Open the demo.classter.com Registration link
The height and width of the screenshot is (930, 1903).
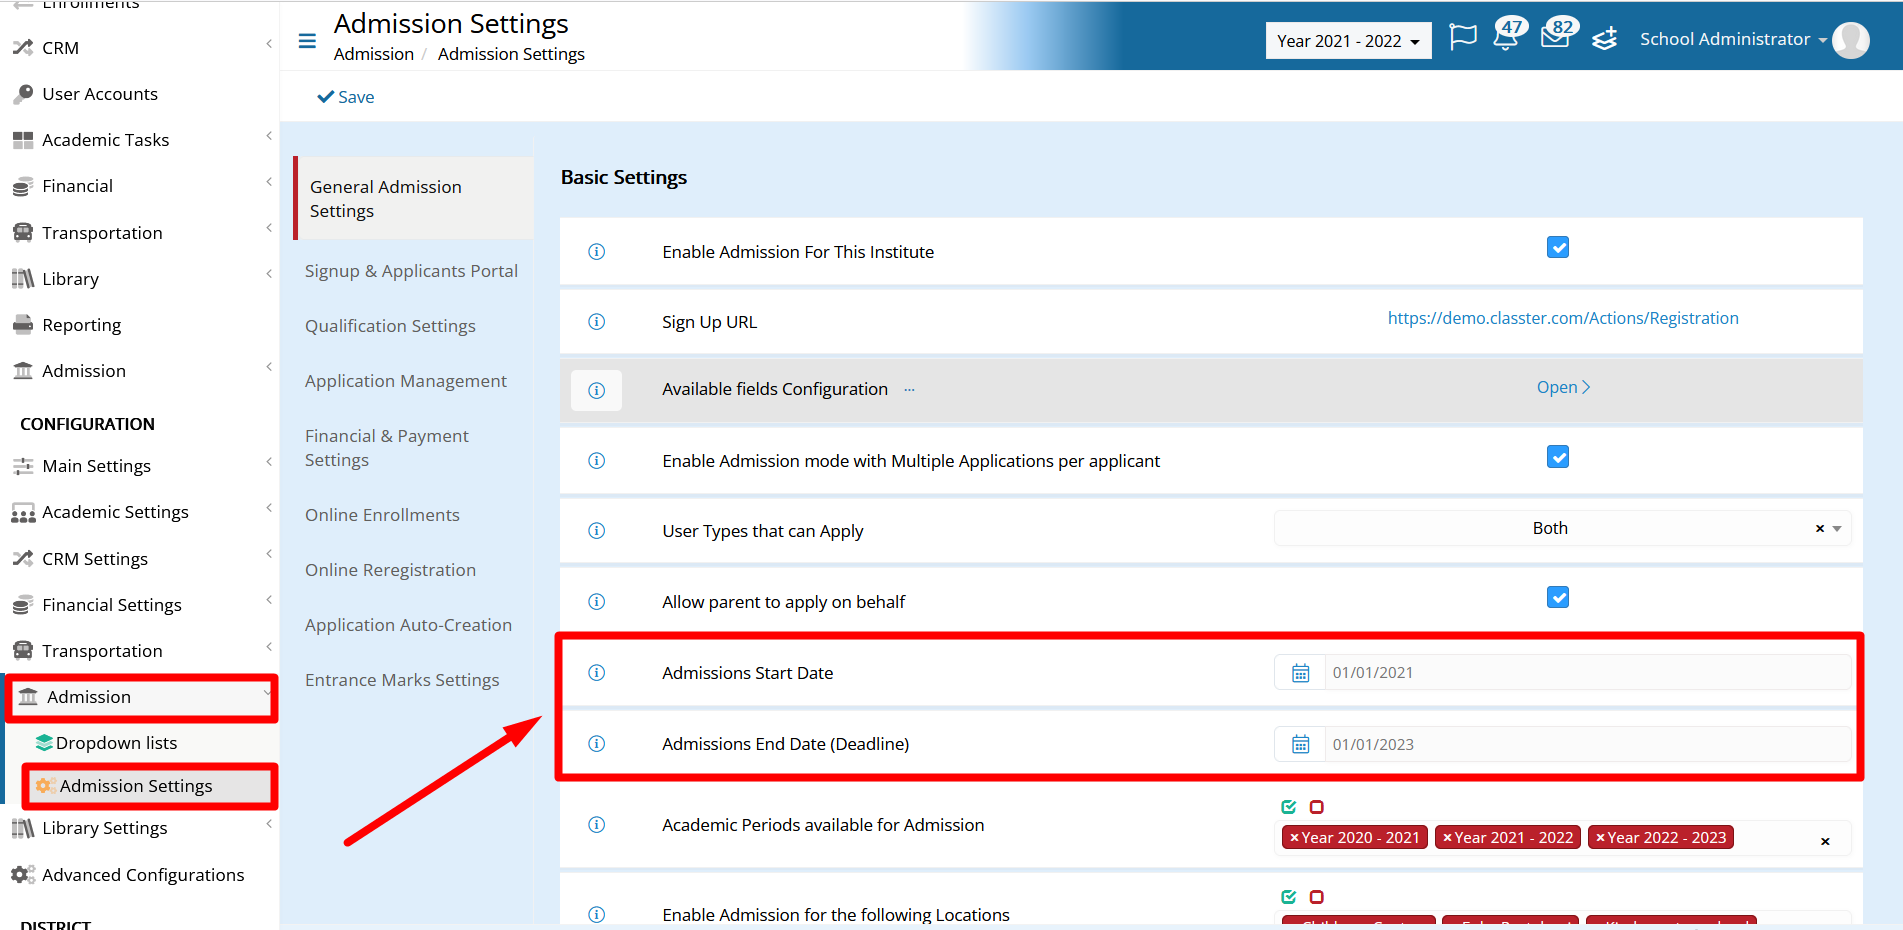(1563, 318)
